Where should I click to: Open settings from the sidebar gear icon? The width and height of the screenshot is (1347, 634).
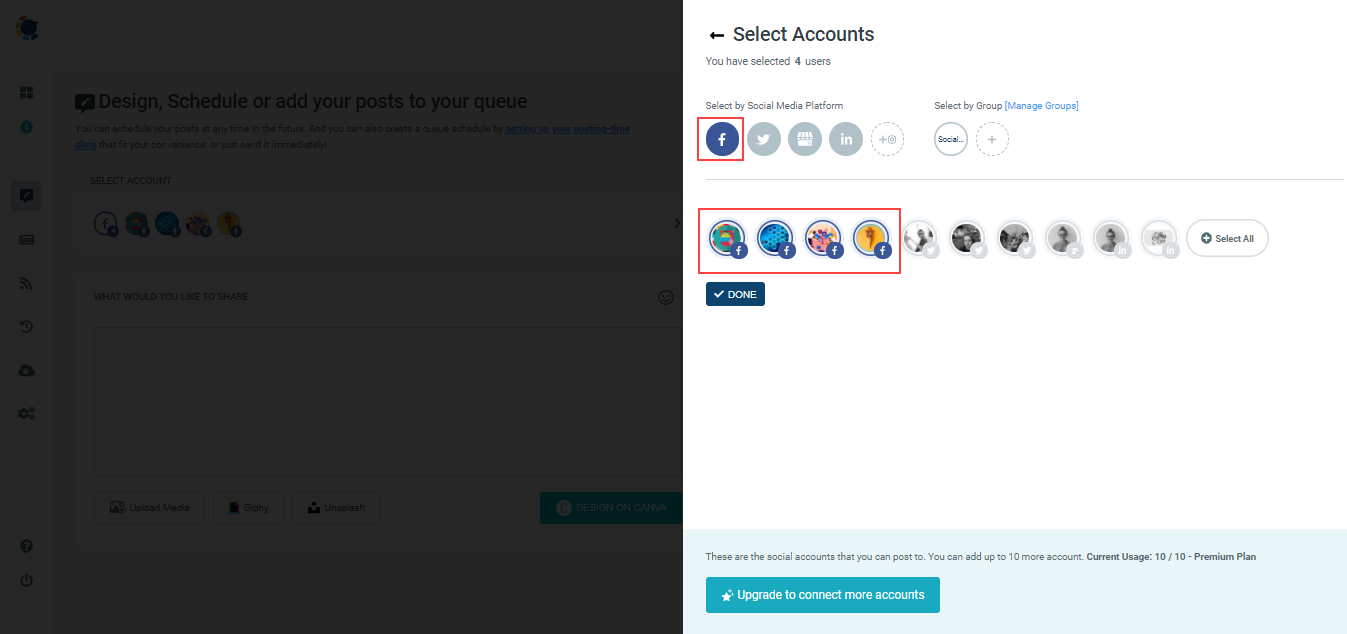coord(26,413)
